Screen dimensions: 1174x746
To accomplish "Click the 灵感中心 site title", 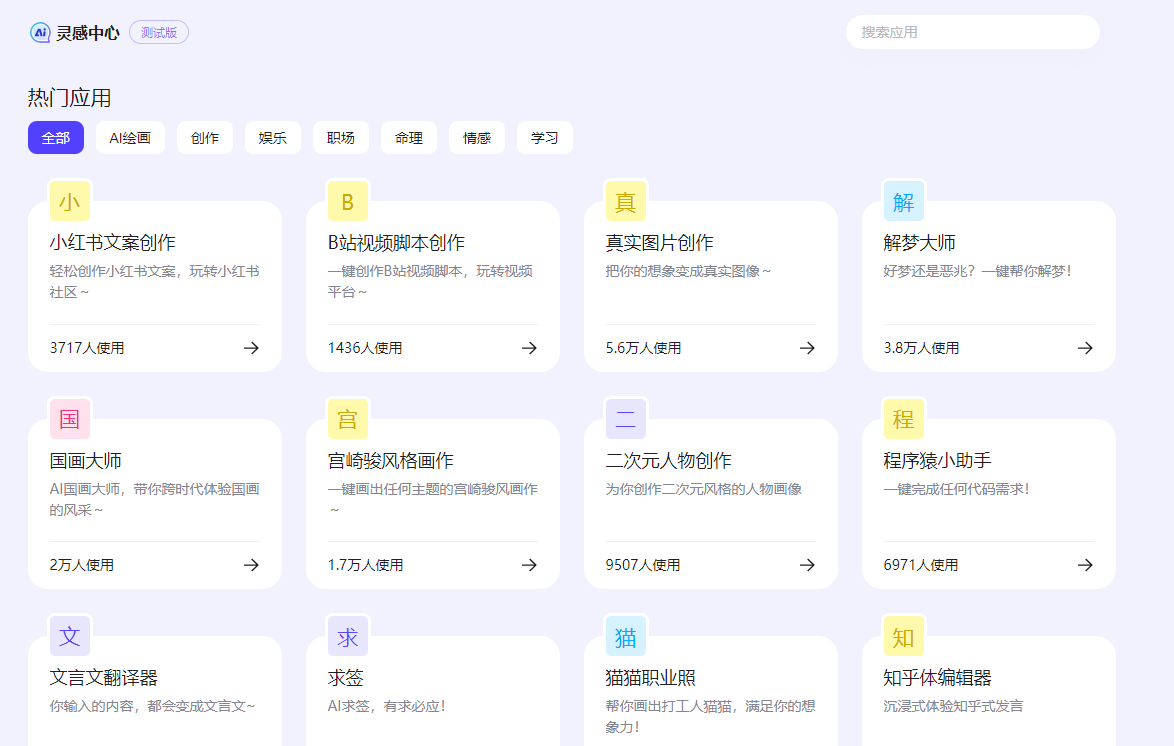I will click(88, 33).
